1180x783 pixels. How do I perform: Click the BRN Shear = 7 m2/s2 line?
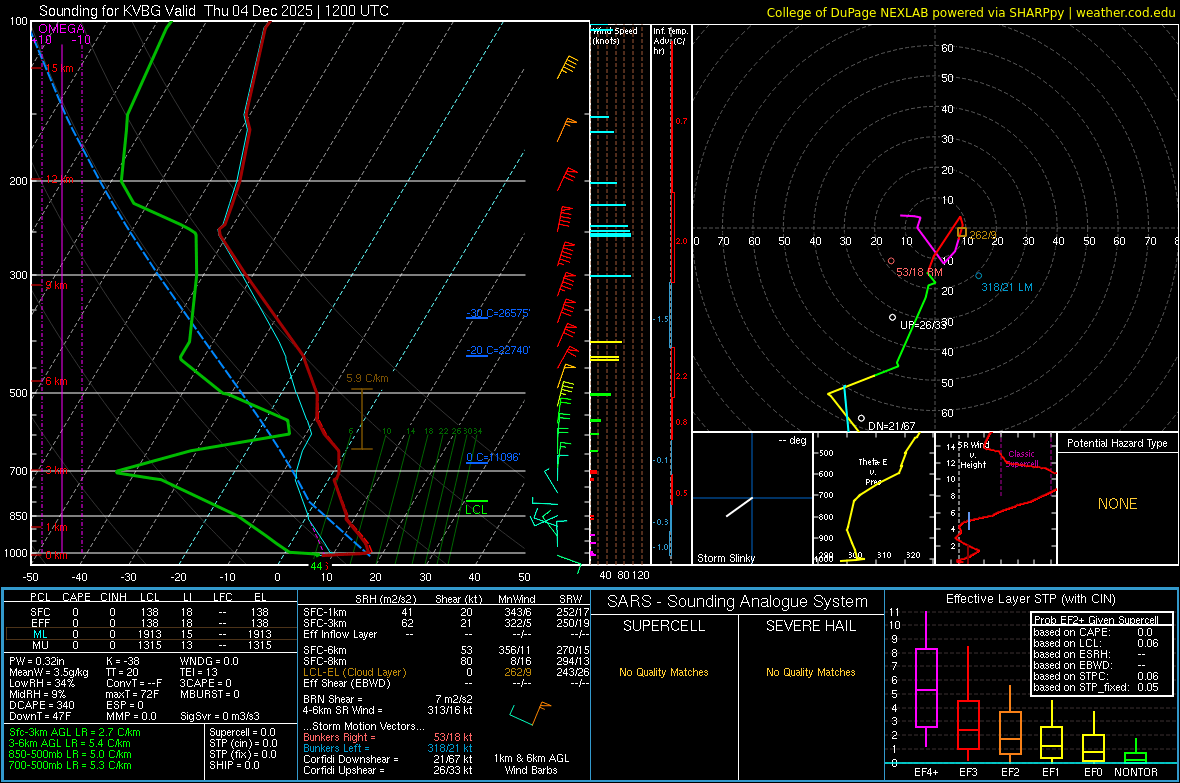[x=388, y=699]
